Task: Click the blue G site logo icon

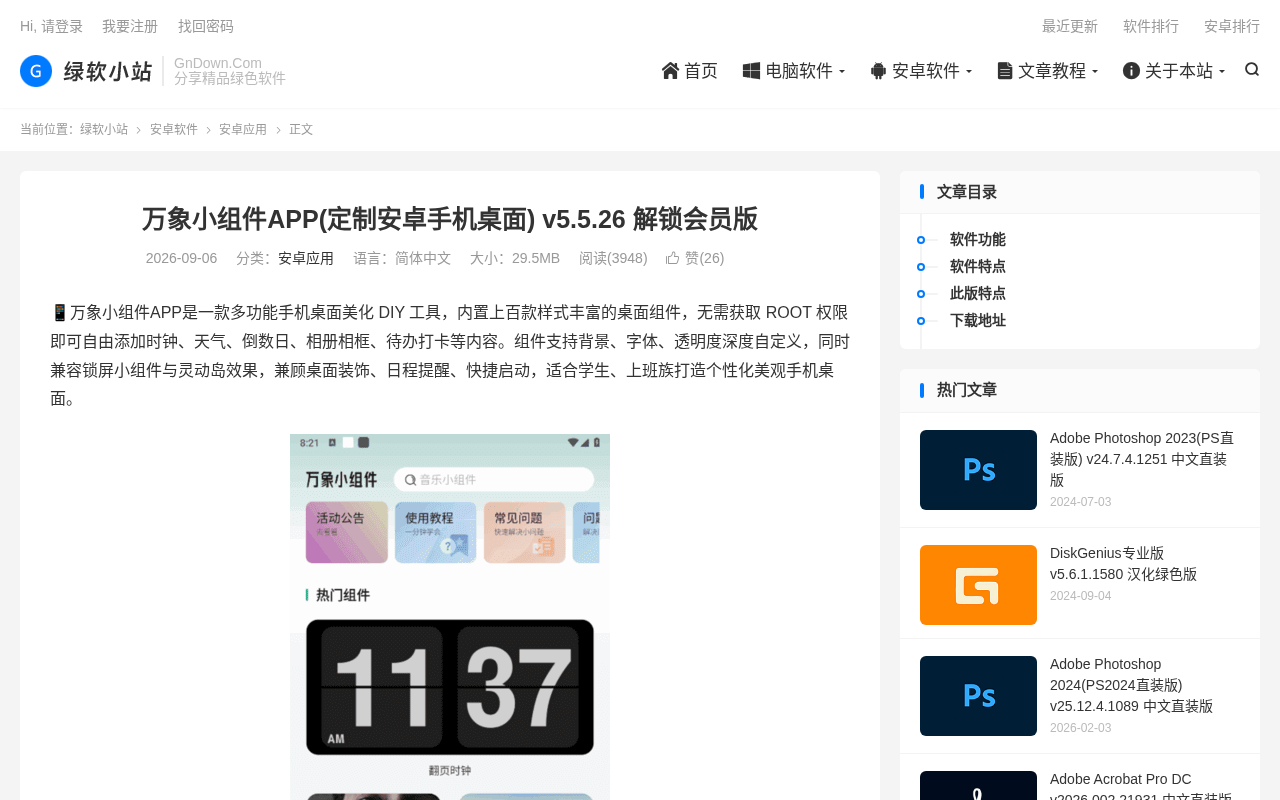Action: (x=36, y=71)
